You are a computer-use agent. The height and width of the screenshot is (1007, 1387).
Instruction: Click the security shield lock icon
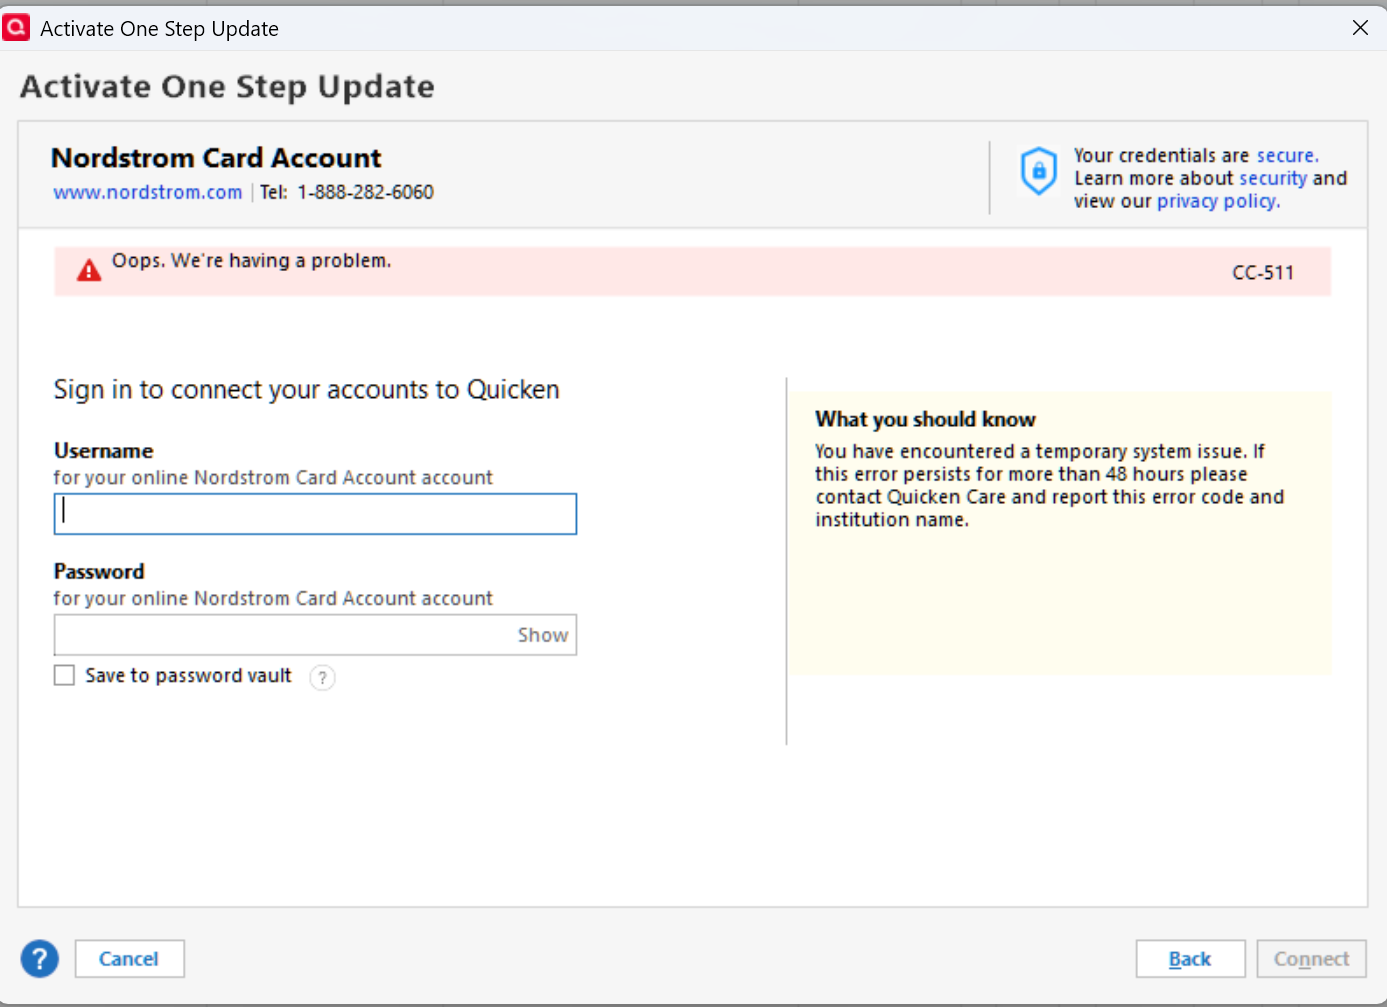(1038, 171)
